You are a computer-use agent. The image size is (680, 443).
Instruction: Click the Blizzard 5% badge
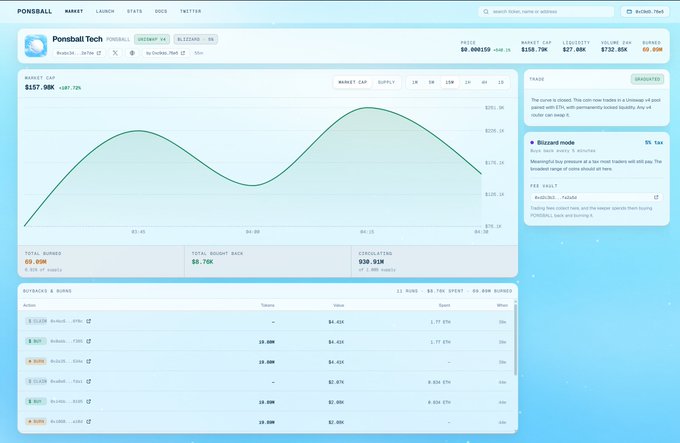pyautogui.click(x=196, y=39)
